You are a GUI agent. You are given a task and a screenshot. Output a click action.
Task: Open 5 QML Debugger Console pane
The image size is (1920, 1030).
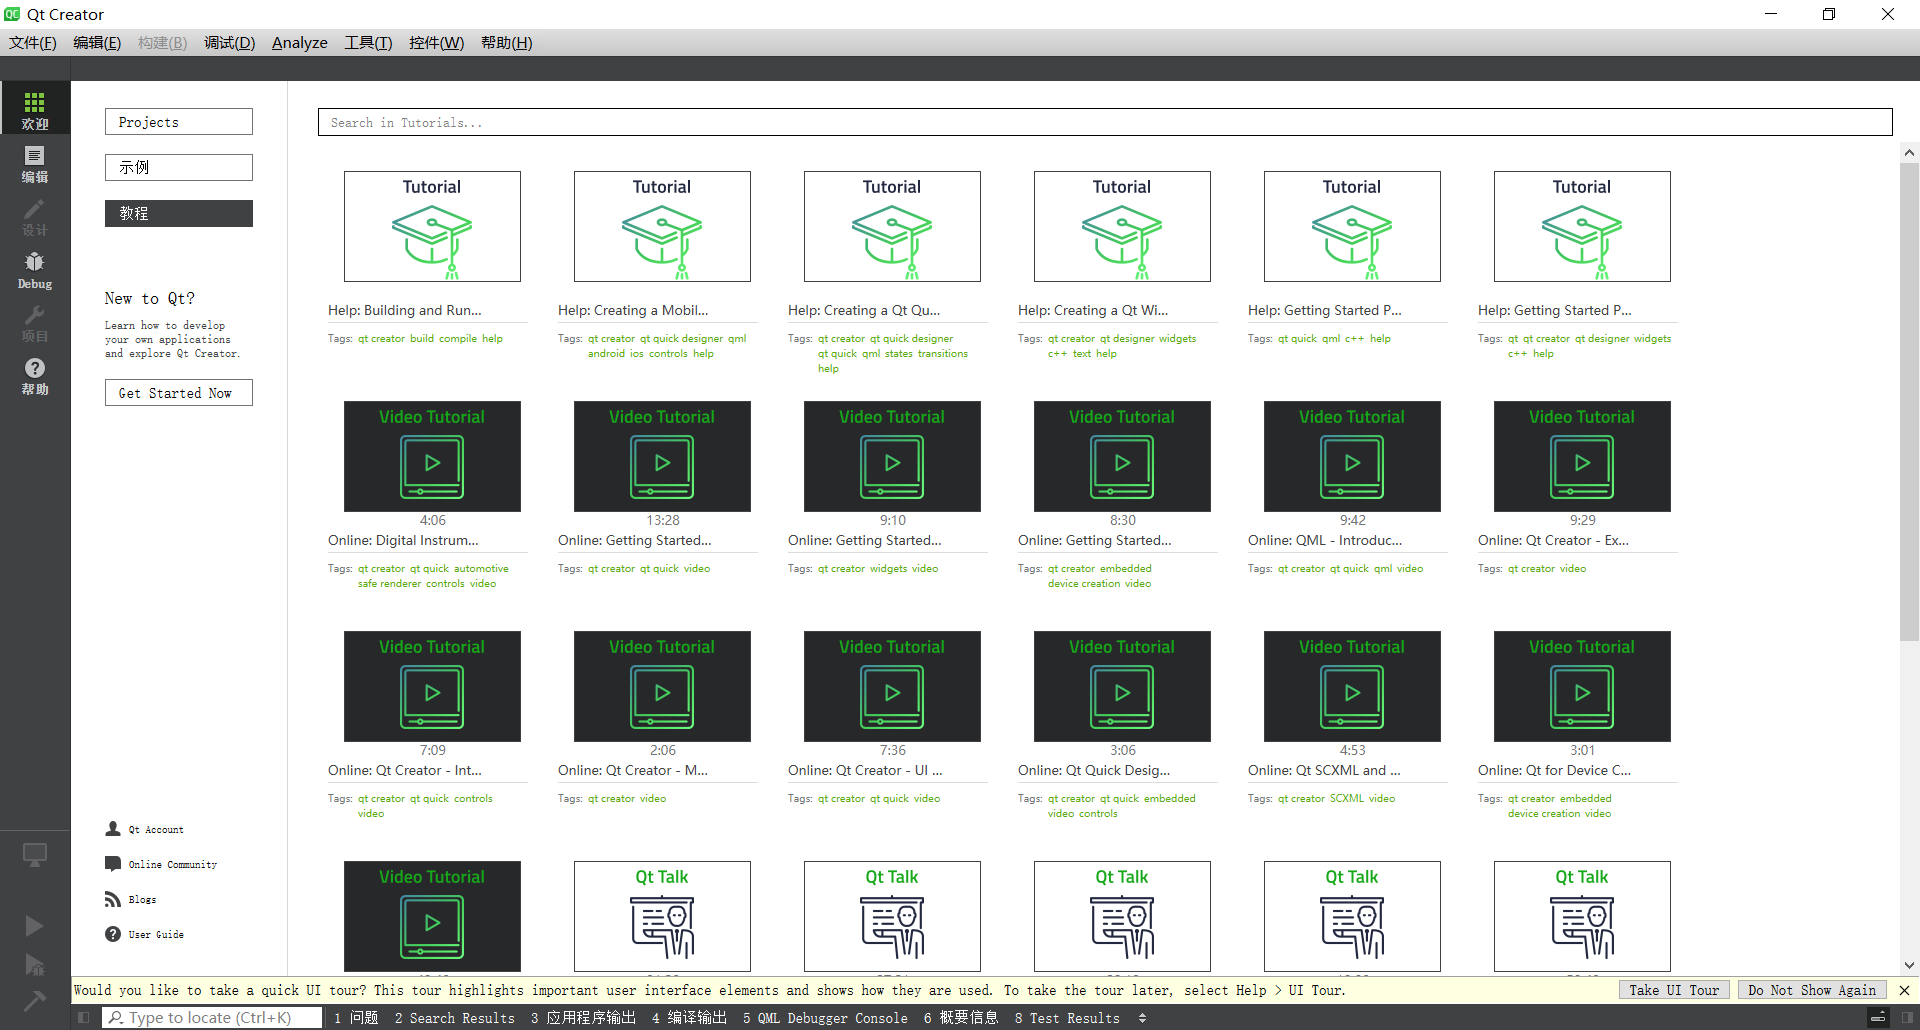click(x=825, y=1018)
